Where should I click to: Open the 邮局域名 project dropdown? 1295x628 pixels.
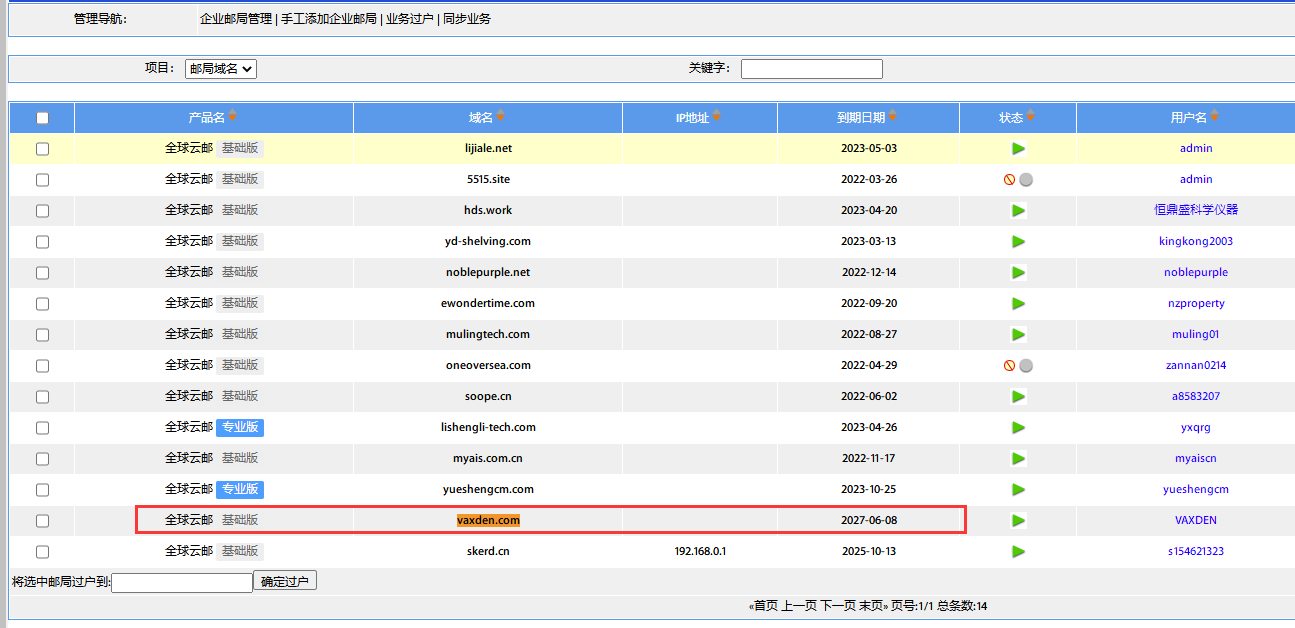tap(221, 69)
